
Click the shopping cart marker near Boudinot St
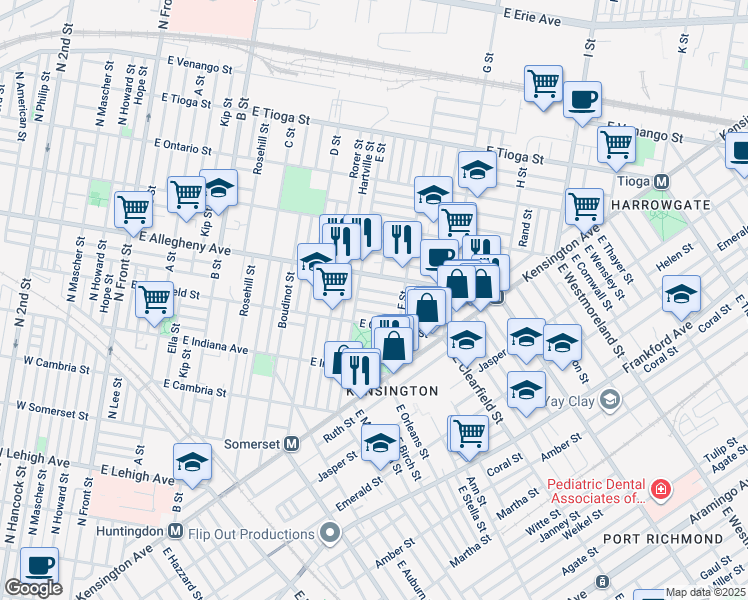pyautogui.click(x=332, y=286)
